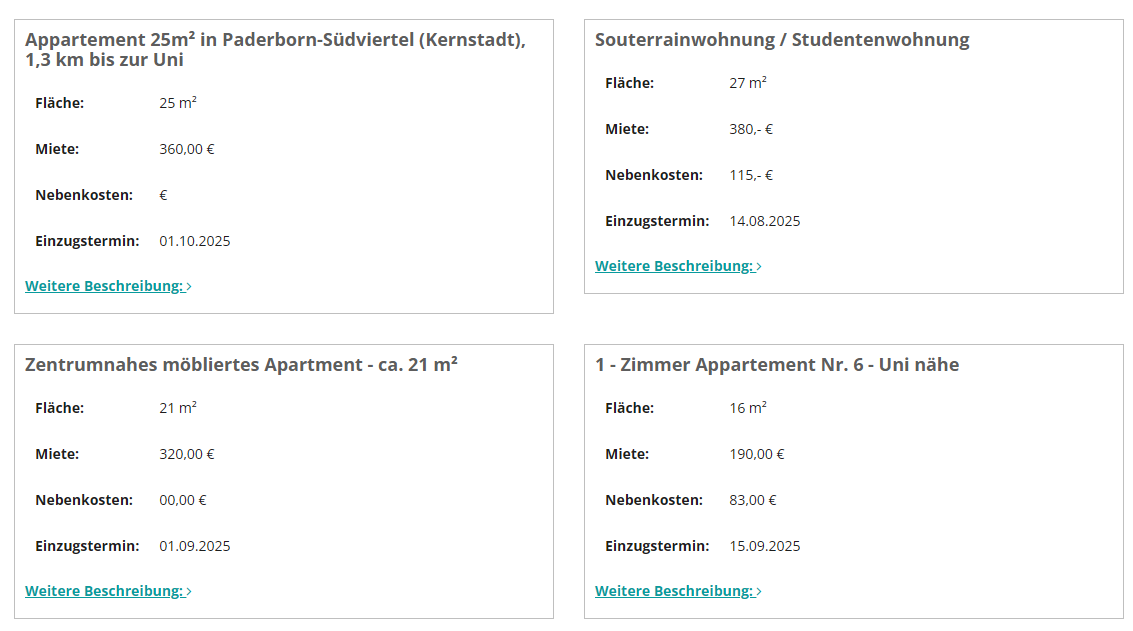Click the 21 m² Fläche value
This screenshot has height=631, width=1133.
(178, 408)
